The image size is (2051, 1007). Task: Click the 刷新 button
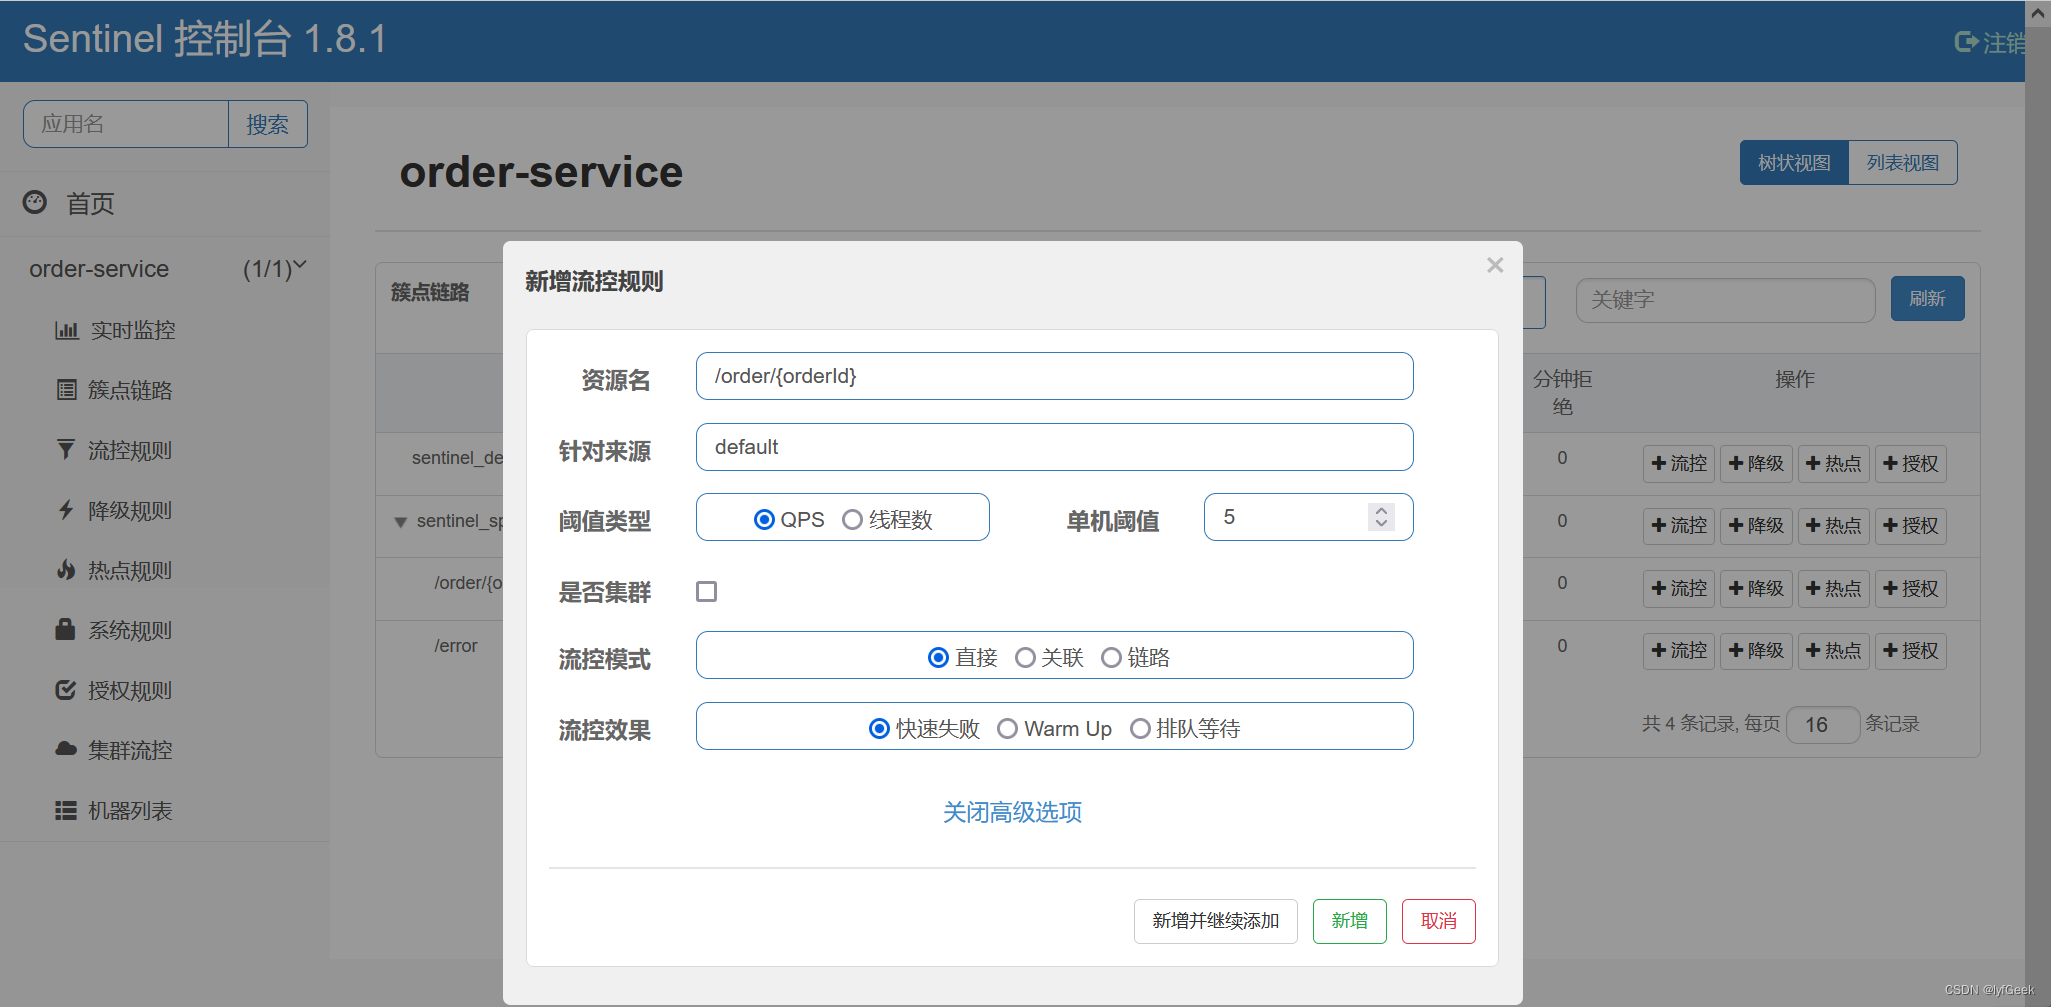point(1927,299)
